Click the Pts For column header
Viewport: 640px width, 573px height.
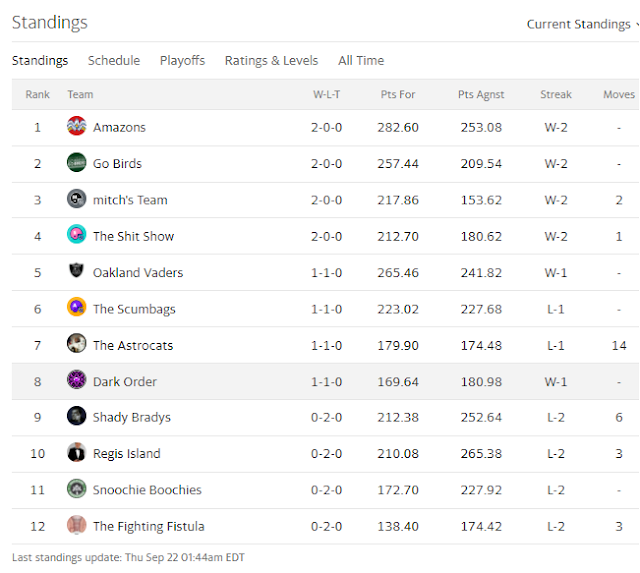[398, 95]
